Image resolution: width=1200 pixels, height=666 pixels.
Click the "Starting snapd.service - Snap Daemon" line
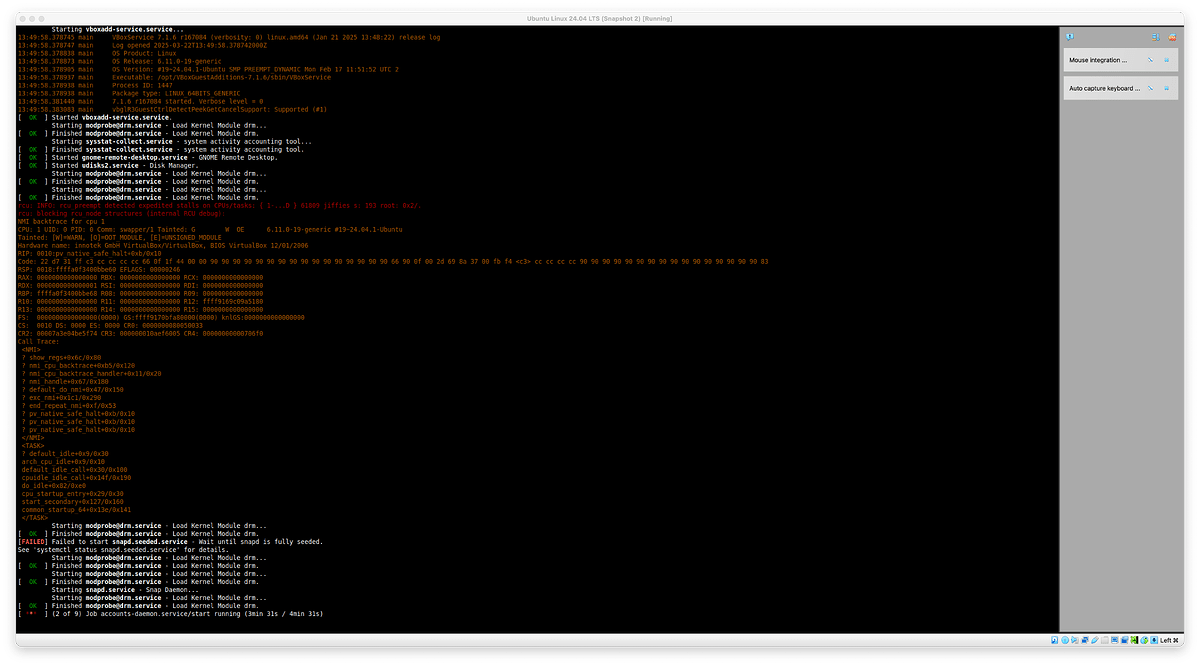125,589
